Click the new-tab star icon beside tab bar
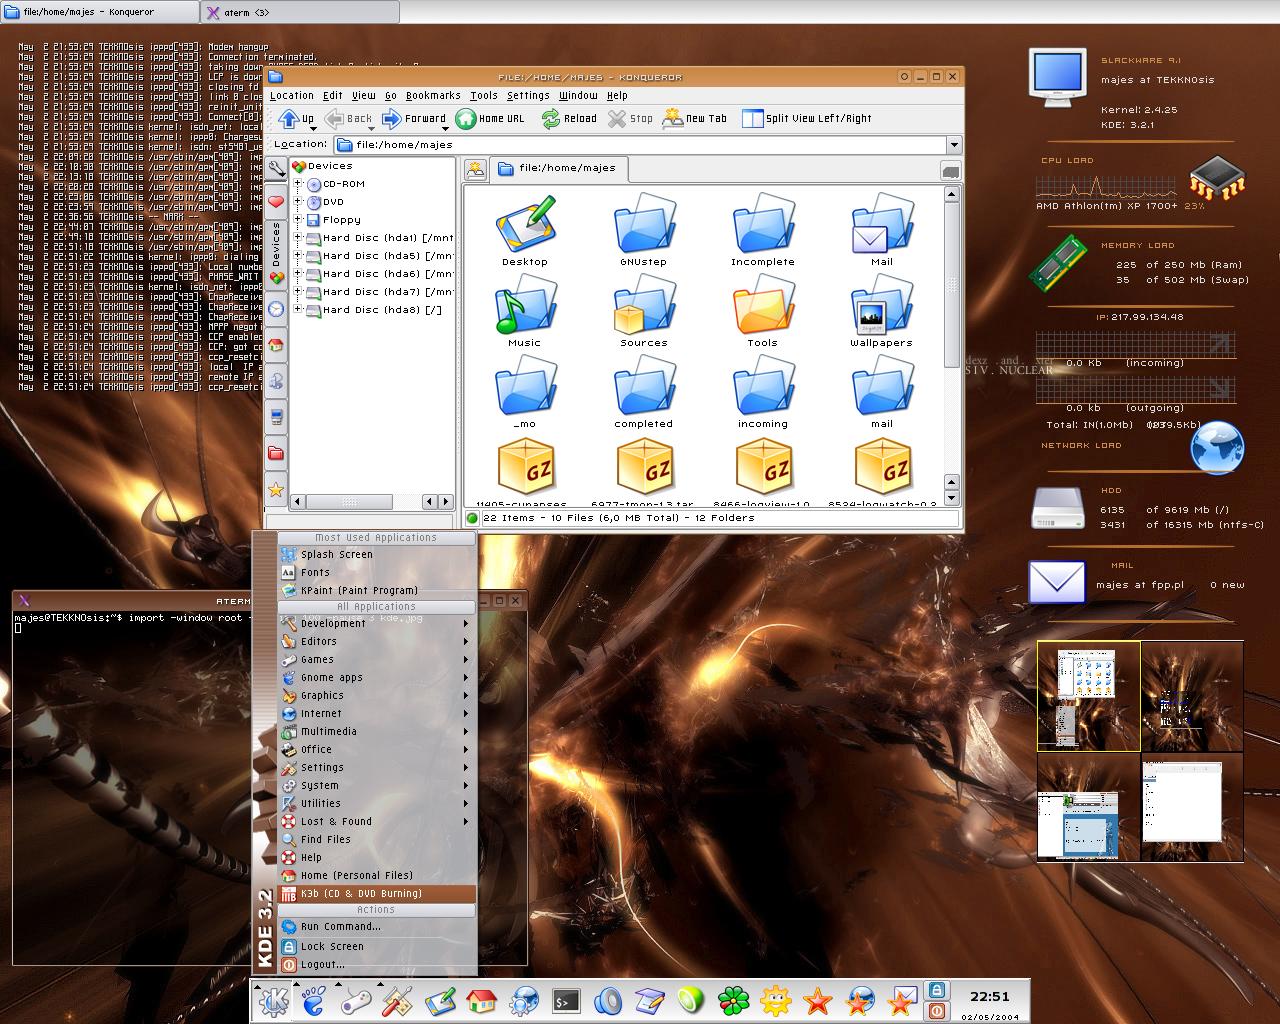Screen dimensions: 1280x1024 coord(476,169)
